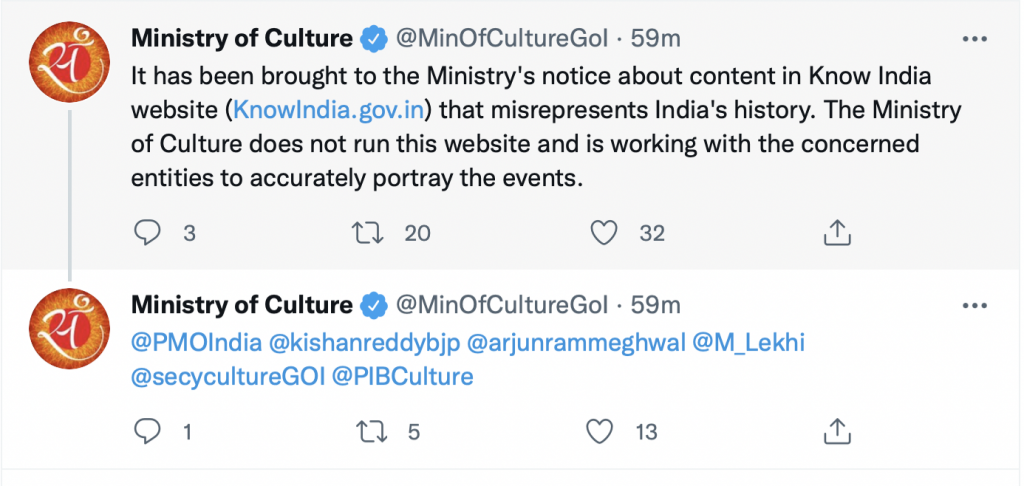Open more options menu on first tweet
Image resolution: width=1024 pixels, height=486 pixels.
(x=974, y=39)
